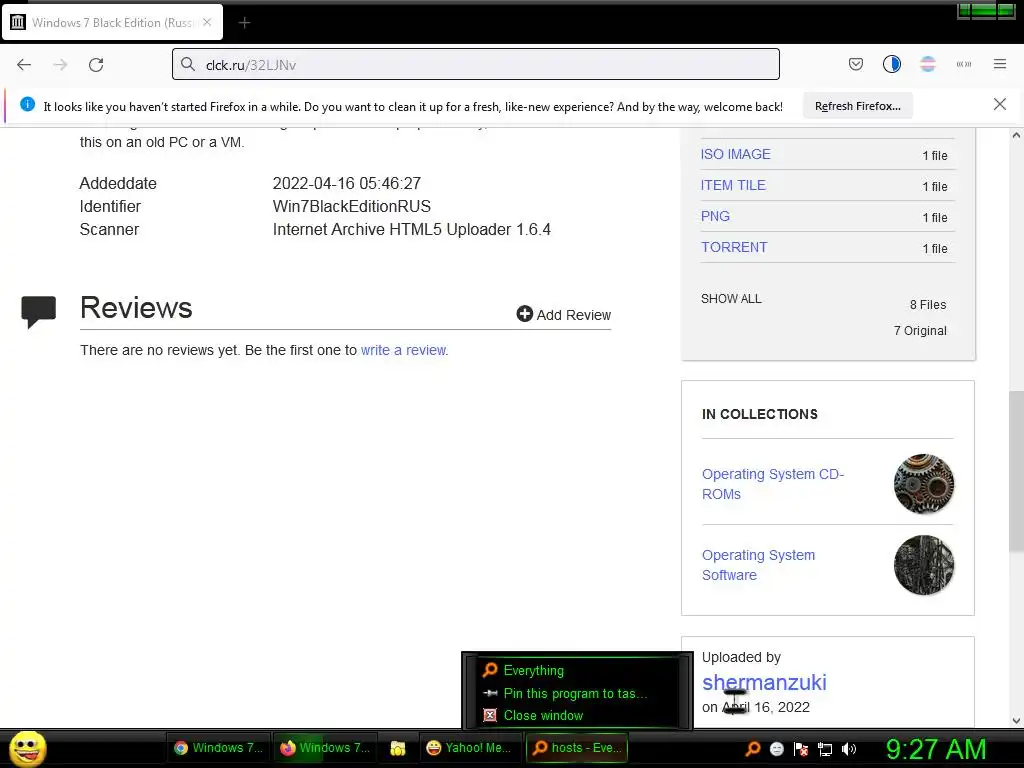Open the Yahoo! Messenger taskbar button

pyautogui.click(x=469, y=748)
